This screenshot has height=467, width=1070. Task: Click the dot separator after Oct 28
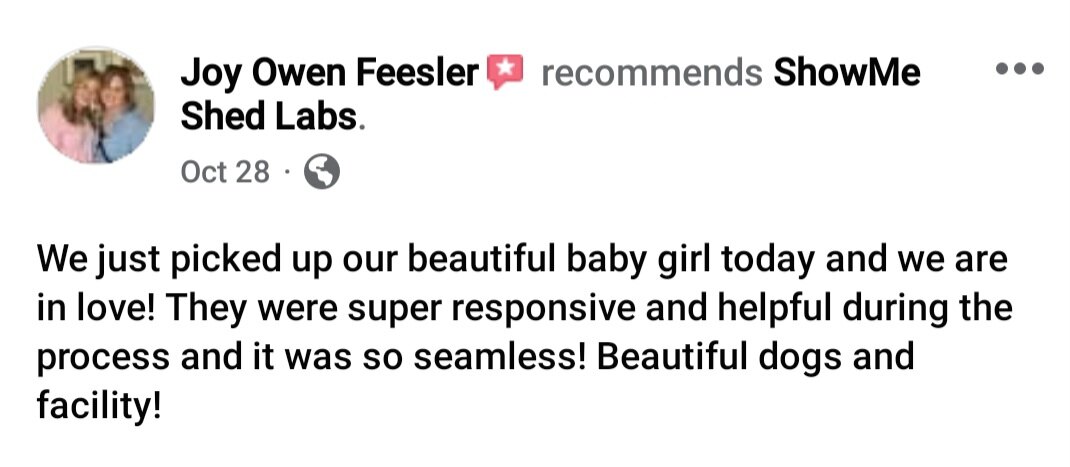pyautogui.click(x=287, y=171)
